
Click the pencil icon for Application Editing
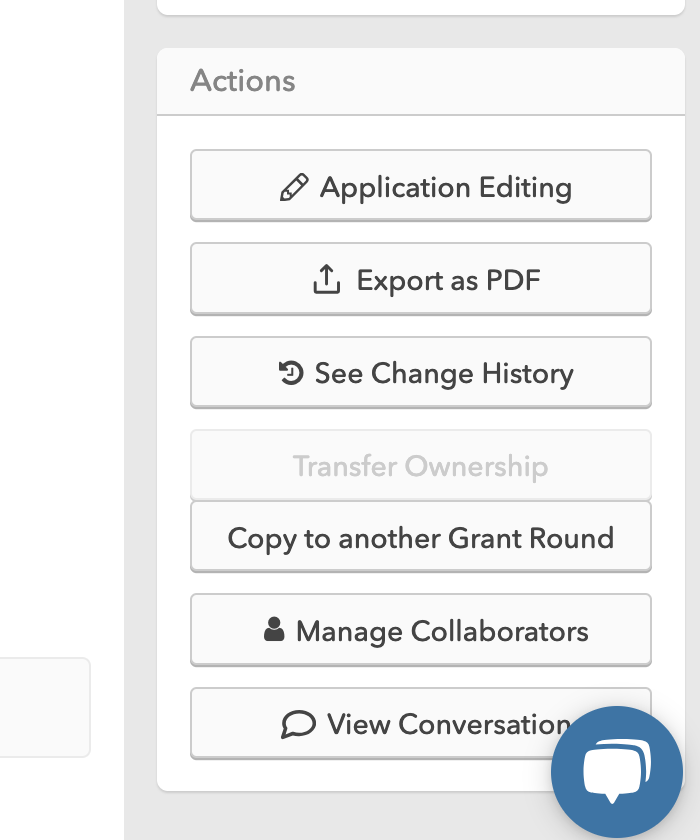pos(294,187)
